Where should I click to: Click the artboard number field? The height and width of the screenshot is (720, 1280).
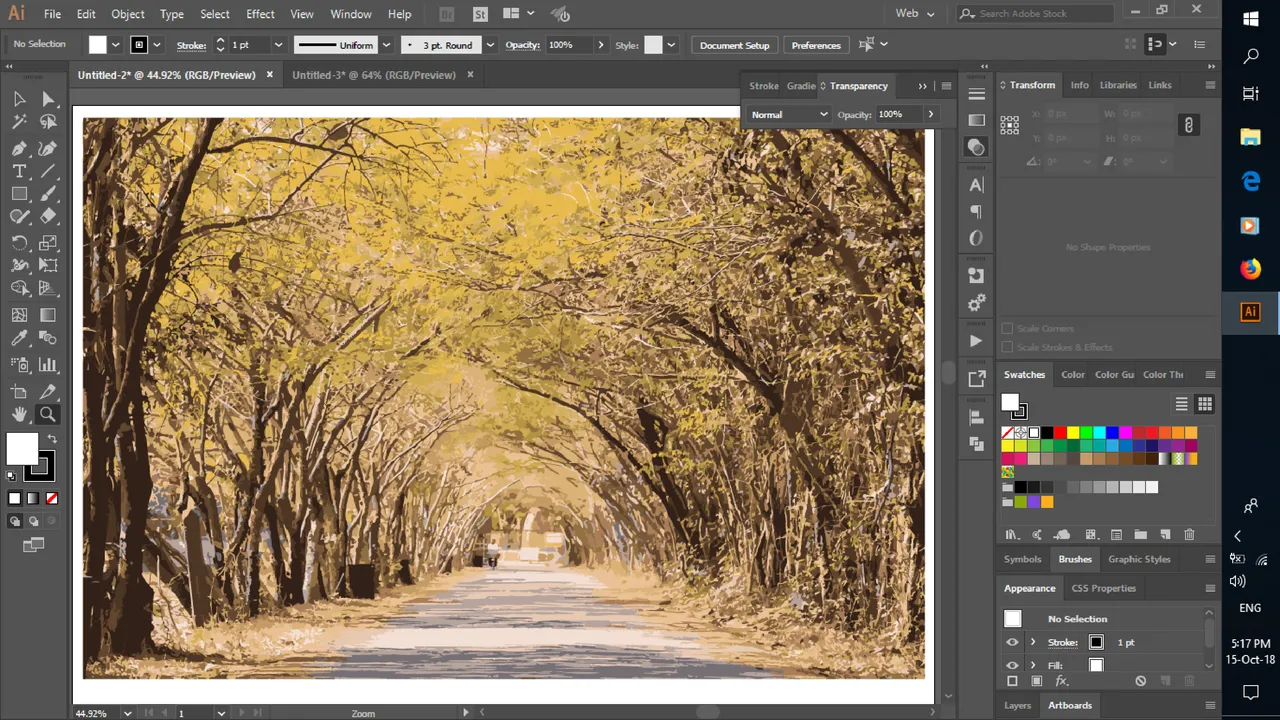tap(195, 713)
